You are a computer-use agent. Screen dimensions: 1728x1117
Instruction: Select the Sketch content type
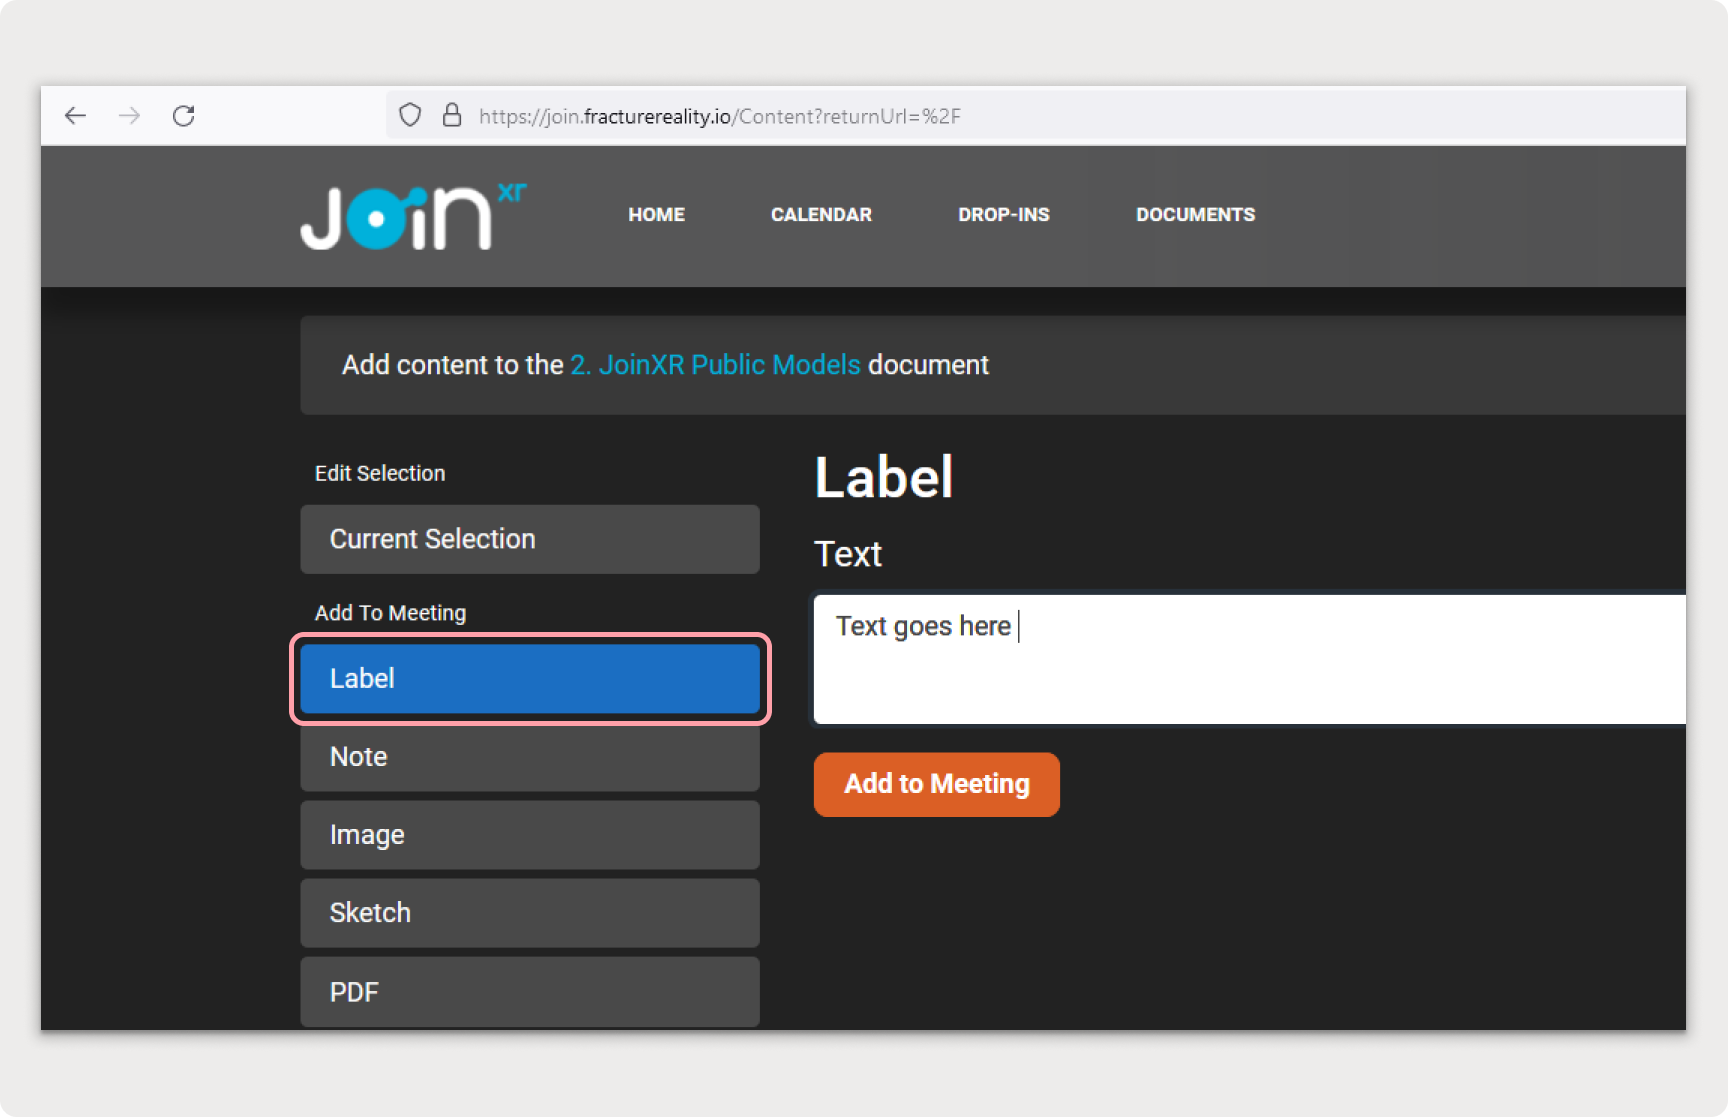530,913
